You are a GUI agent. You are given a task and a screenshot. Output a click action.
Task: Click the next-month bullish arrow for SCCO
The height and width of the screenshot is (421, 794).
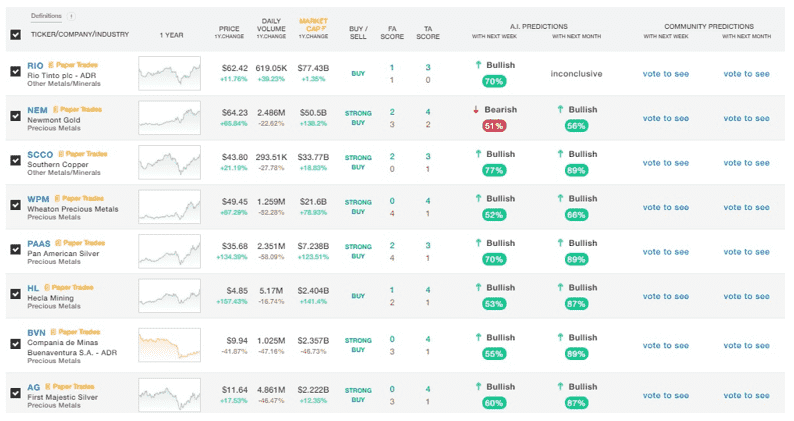[x=560, y=154]
